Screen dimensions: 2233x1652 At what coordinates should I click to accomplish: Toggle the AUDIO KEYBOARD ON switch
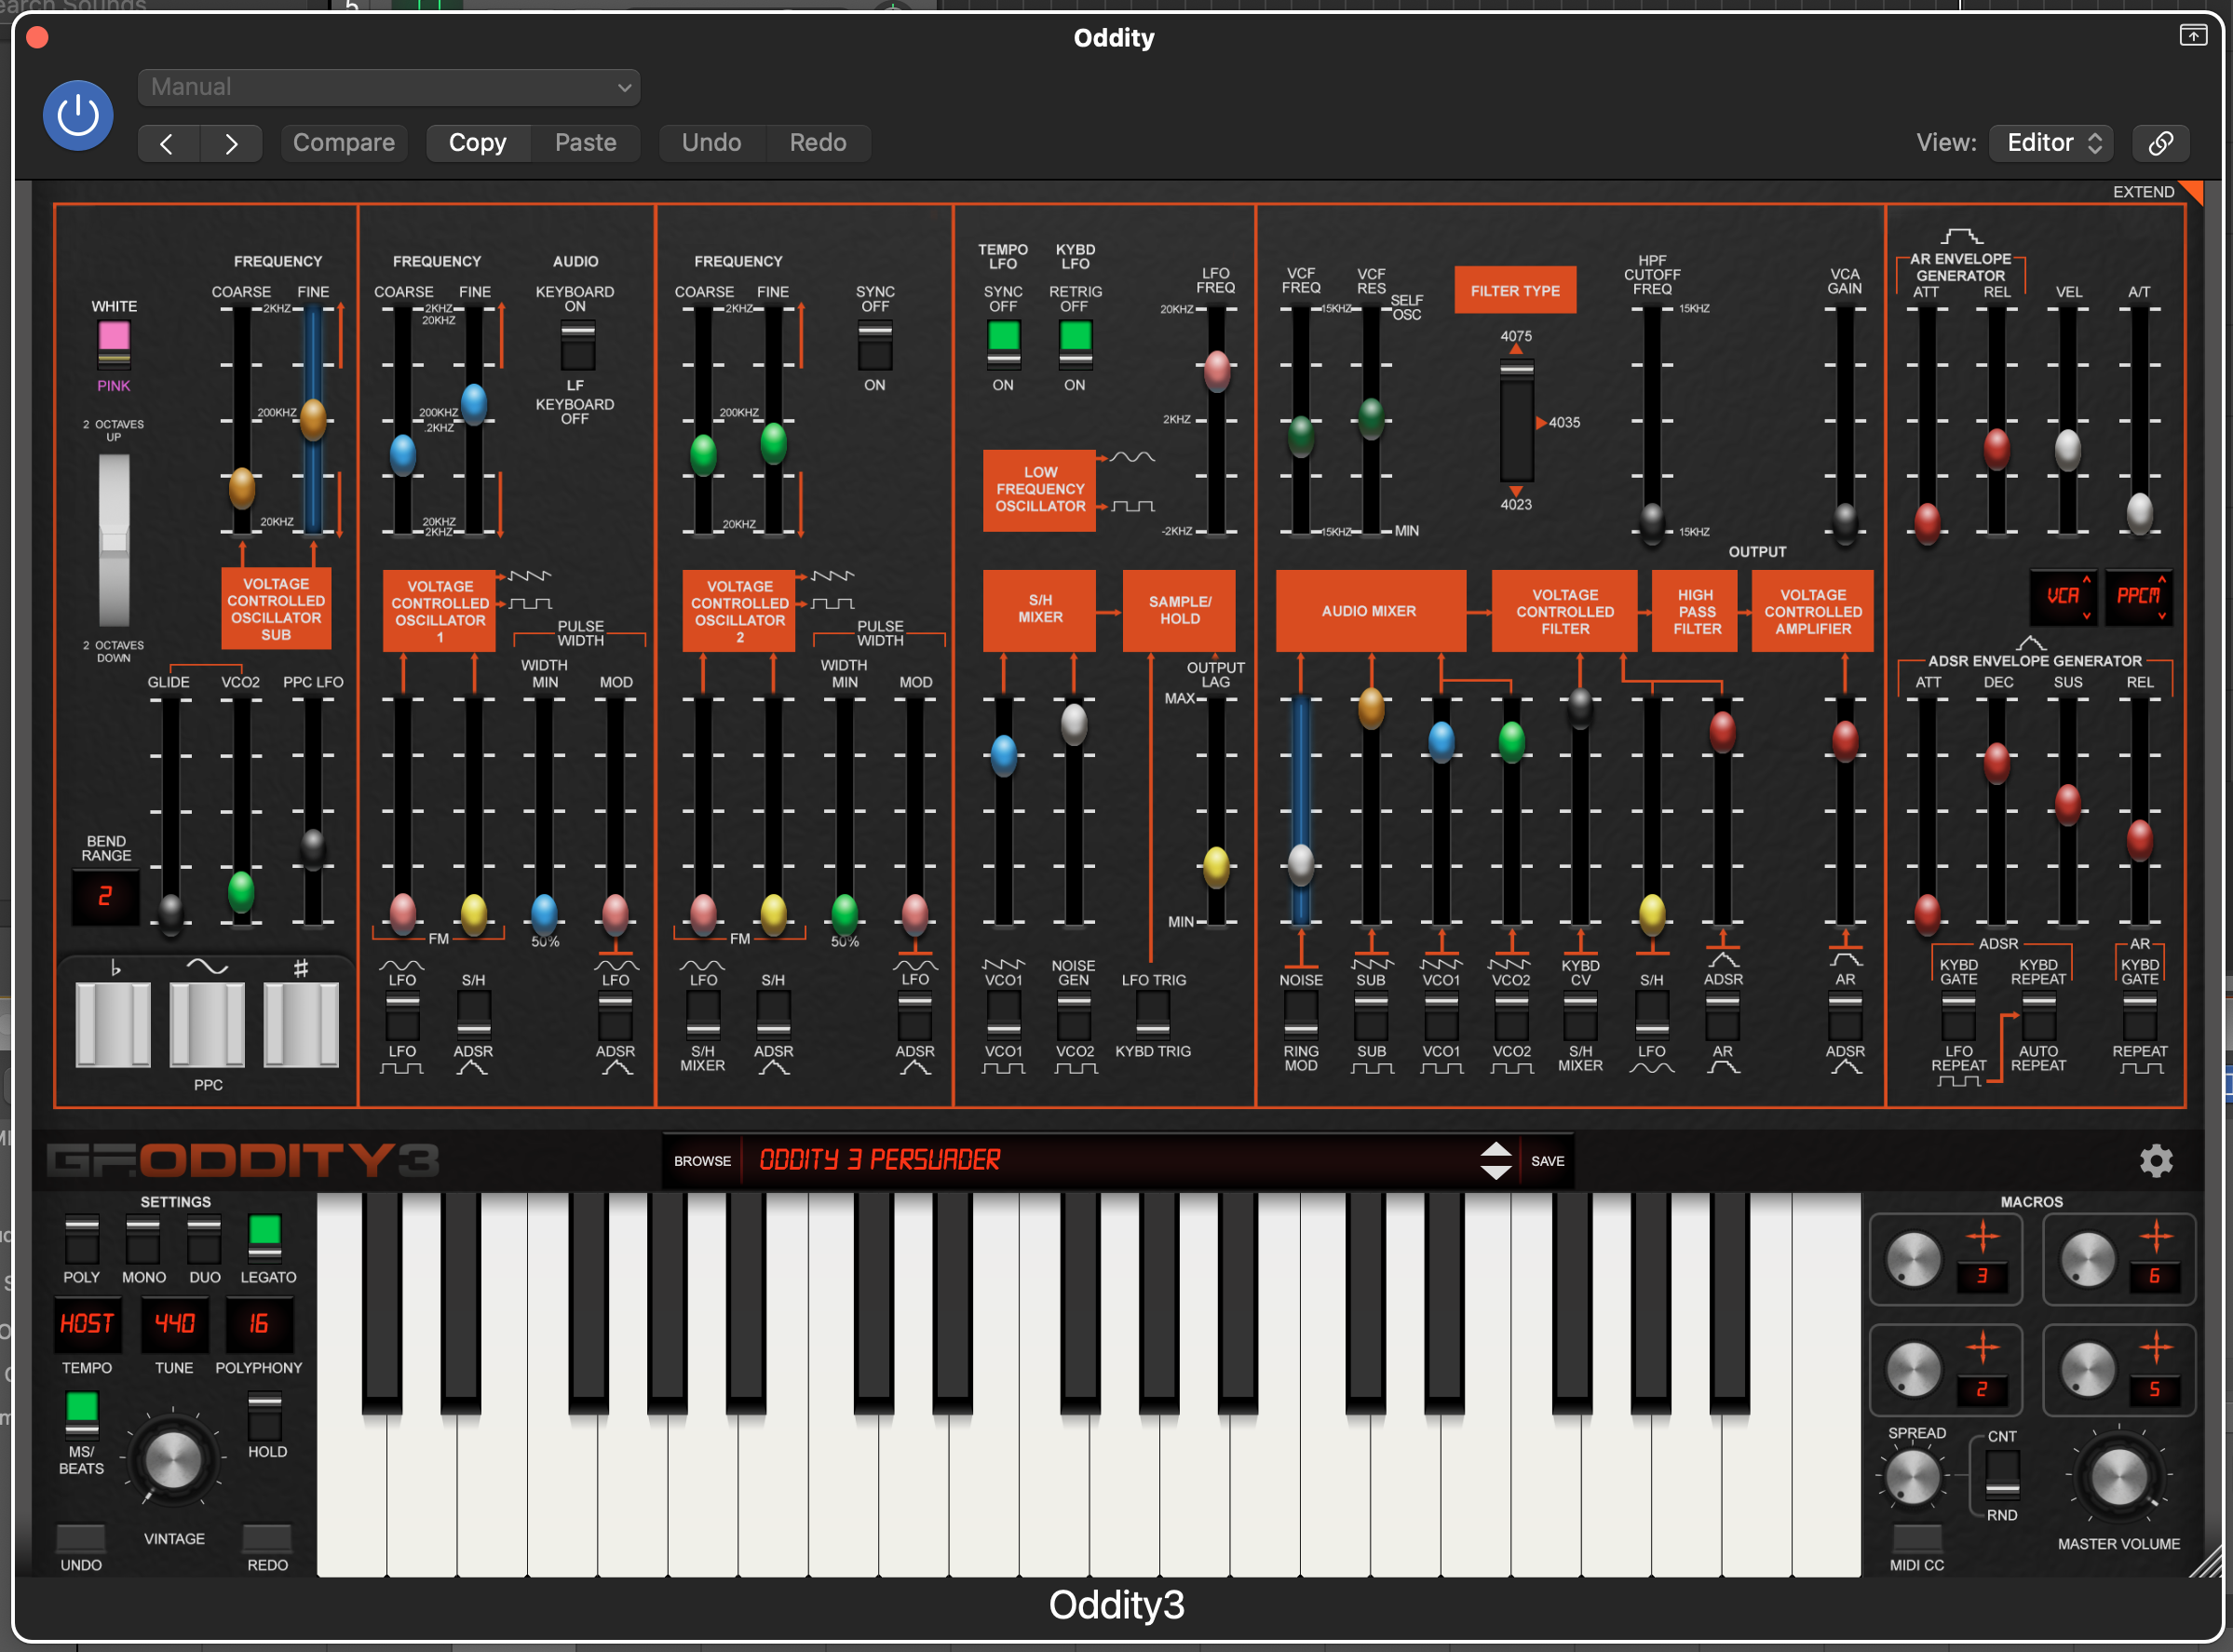coord(577,345)
